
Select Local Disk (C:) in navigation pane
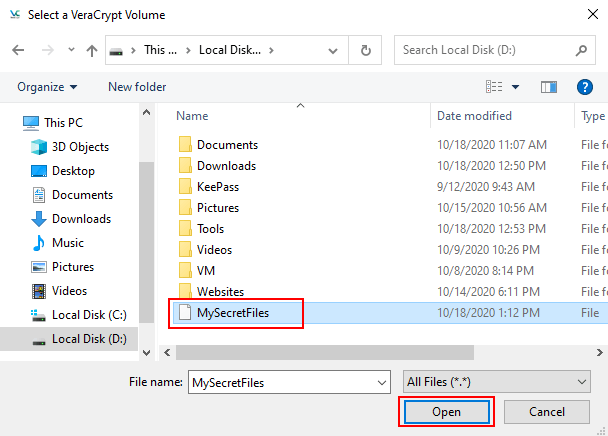coord(79,315)
